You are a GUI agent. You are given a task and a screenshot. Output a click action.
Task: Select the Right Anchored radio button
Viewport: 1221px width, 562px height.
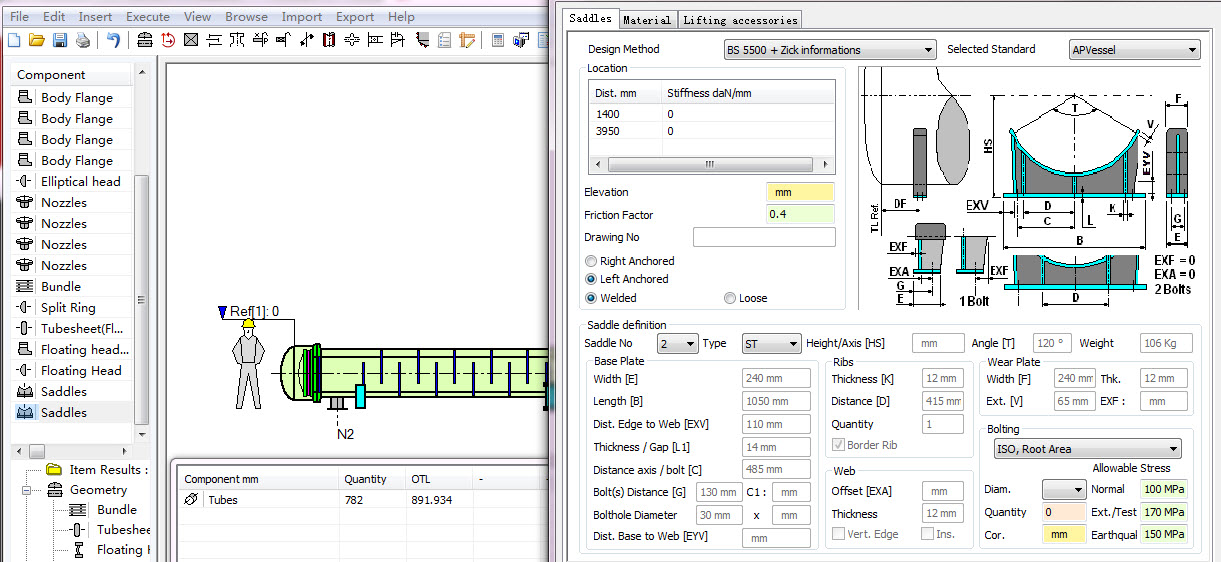pos(591,261)
